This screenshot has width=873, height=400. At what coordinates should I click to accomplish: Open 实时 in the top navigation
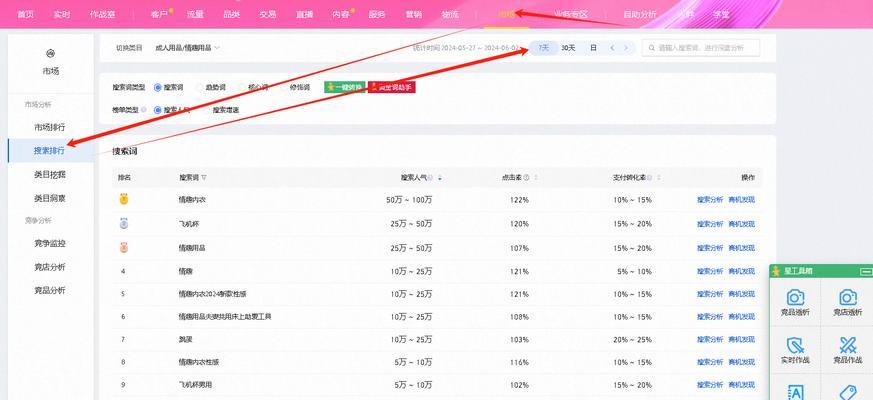coord(62,14)
